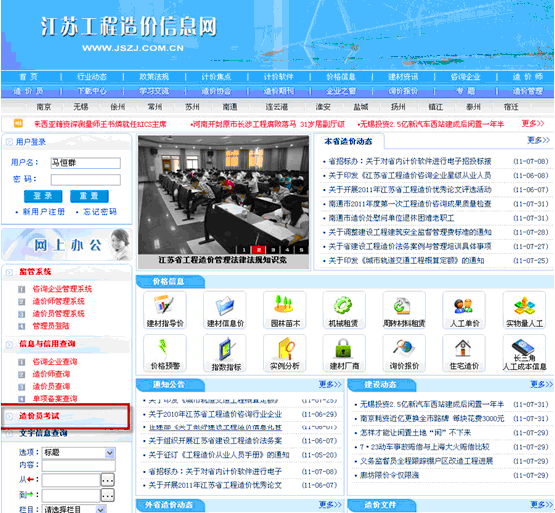Open the 新用户注册 link

44,212
